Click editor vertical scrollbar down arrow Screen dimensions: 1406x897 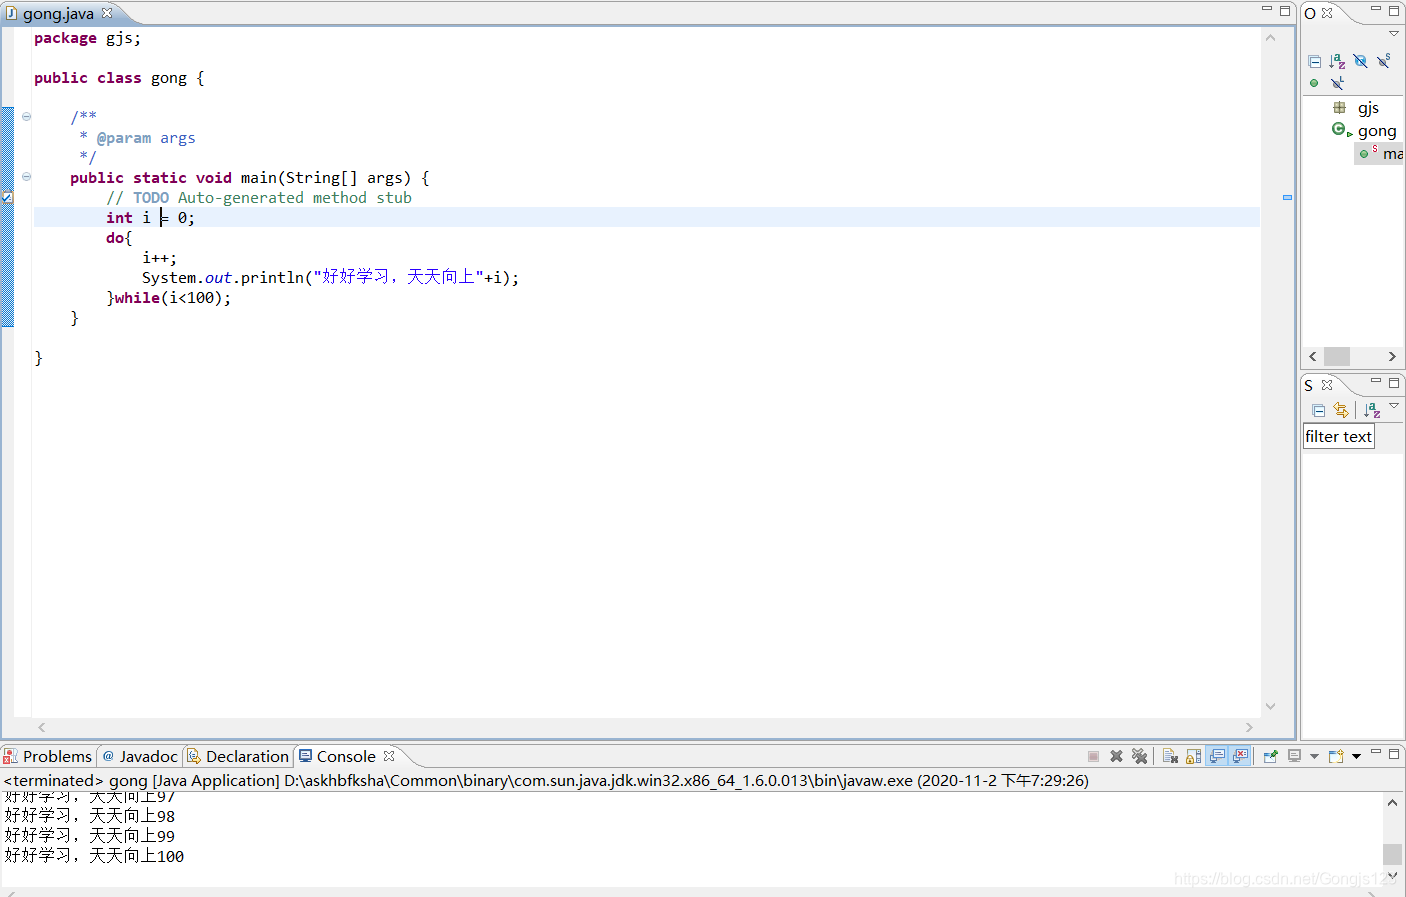coord(1271,706)
